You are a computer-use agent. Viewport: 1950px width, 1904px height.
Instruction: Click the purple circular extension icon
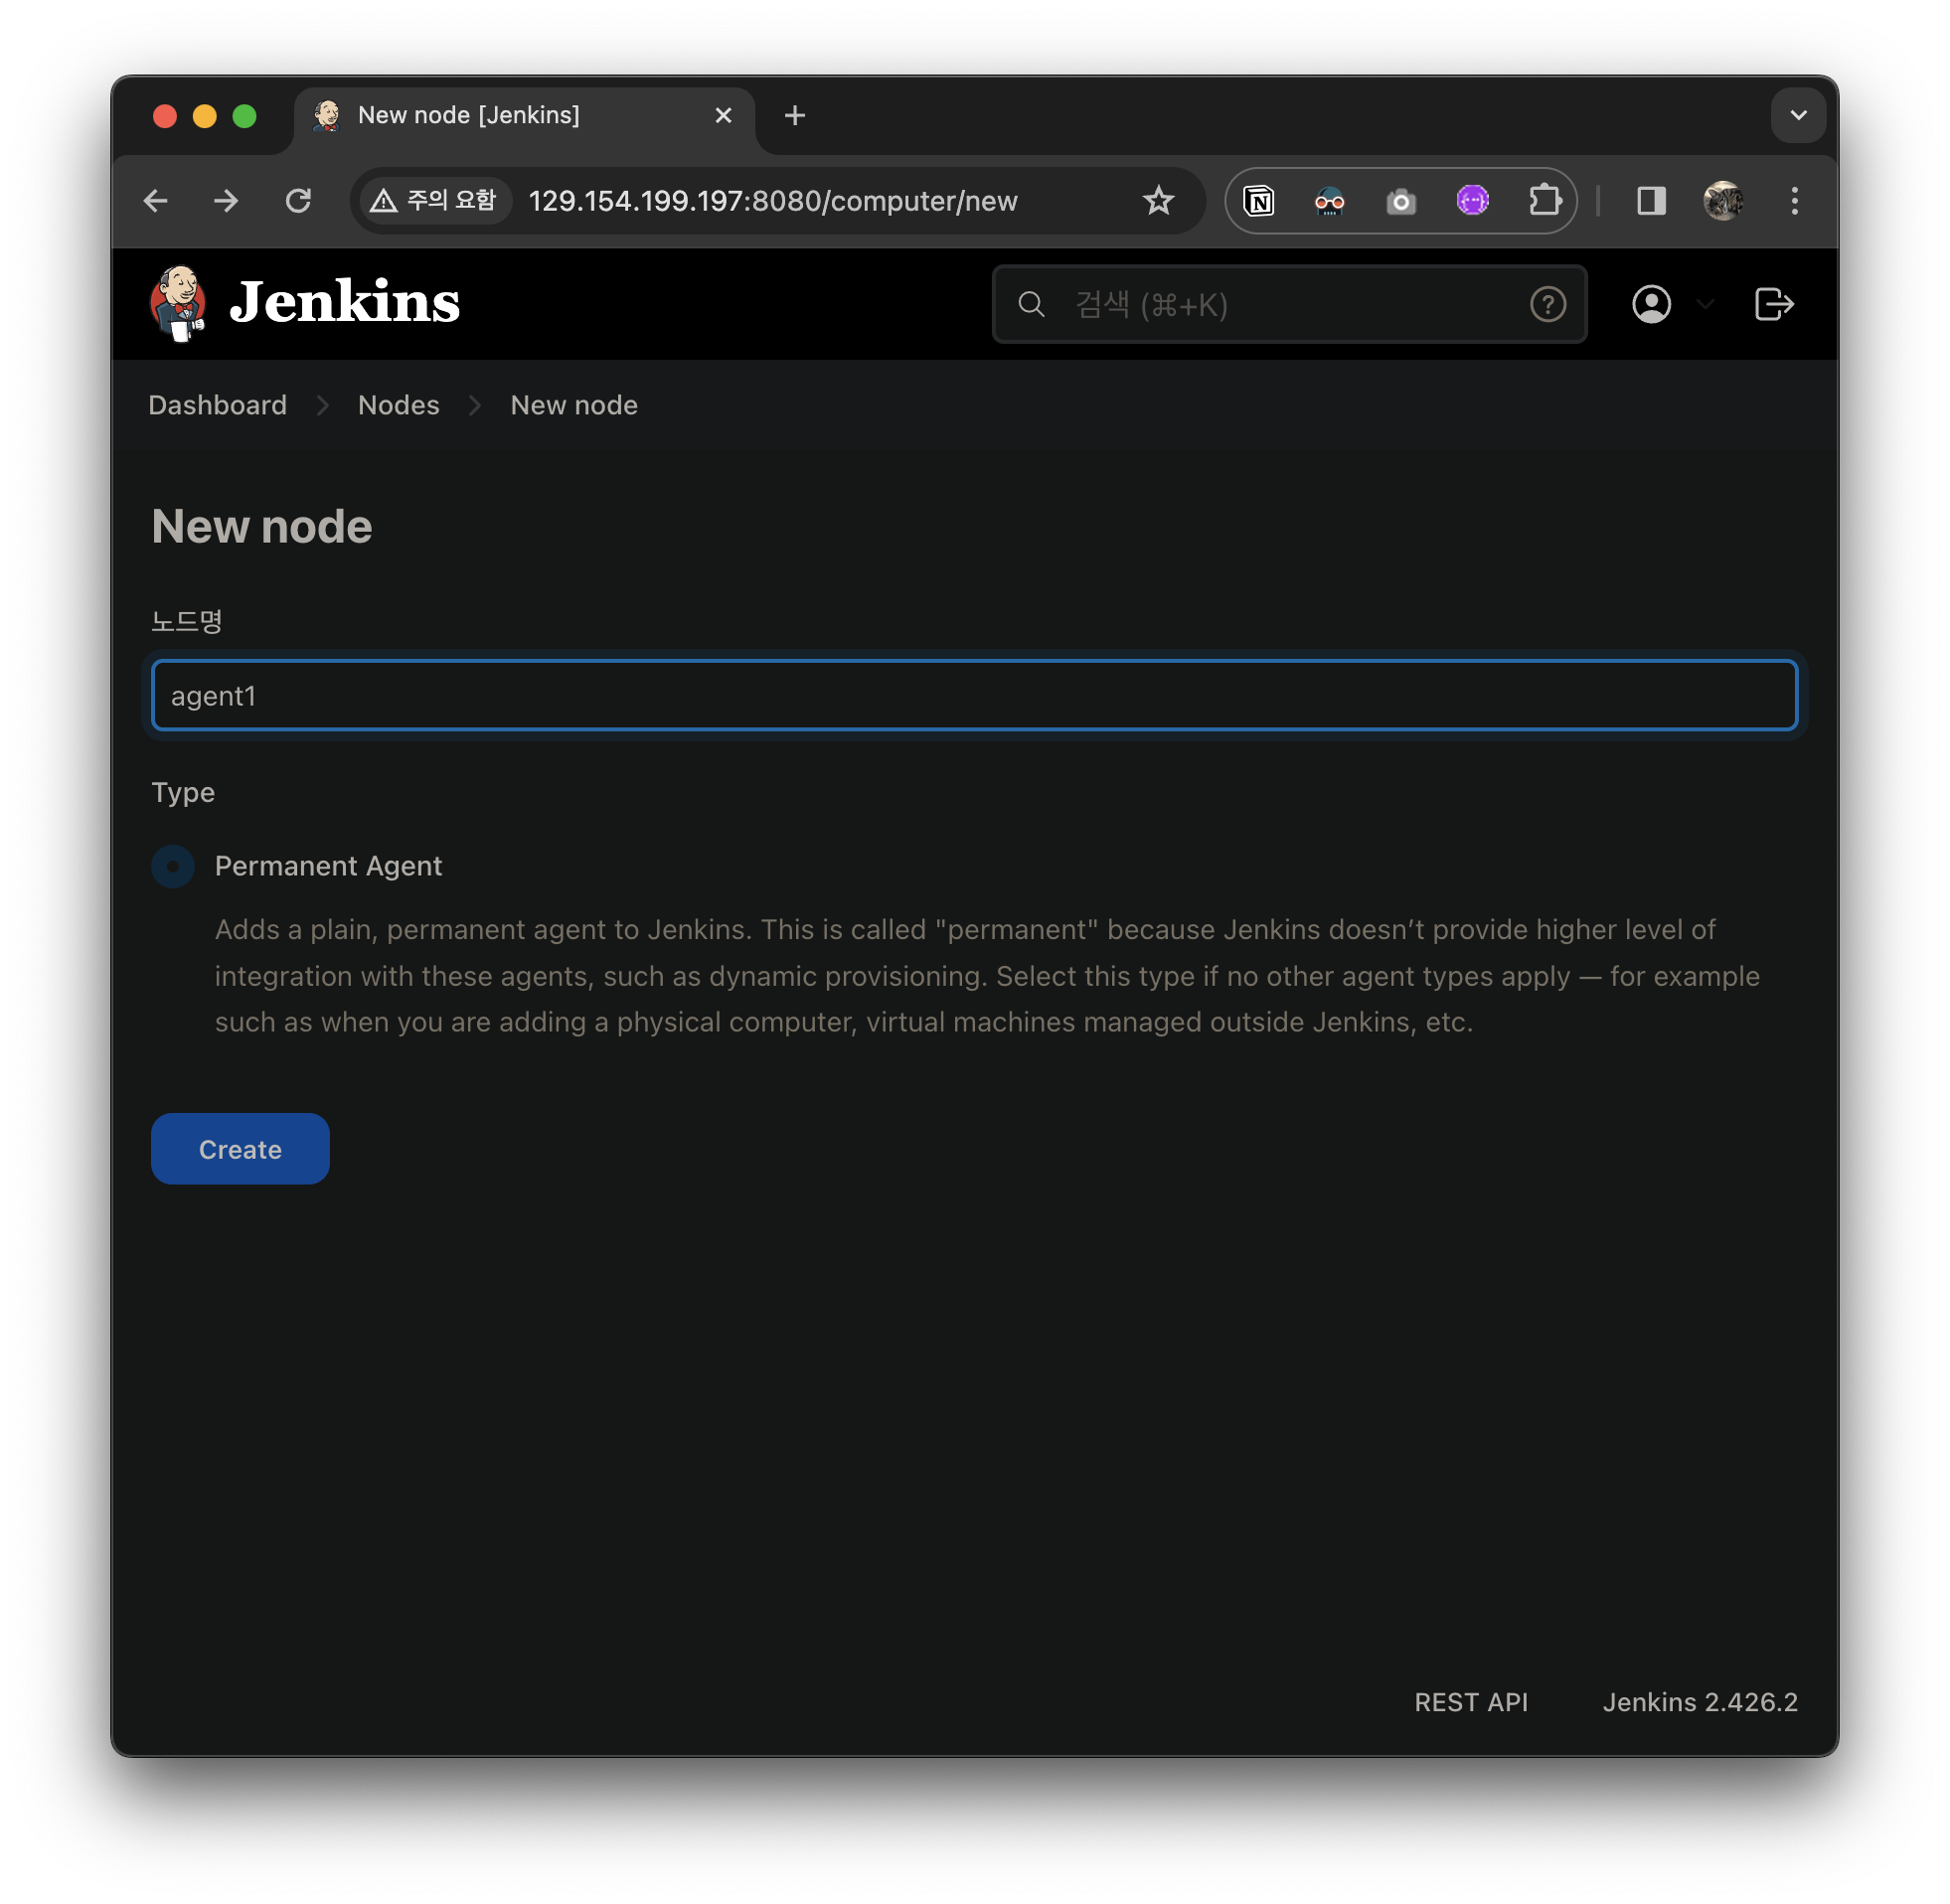[1472, 201]
